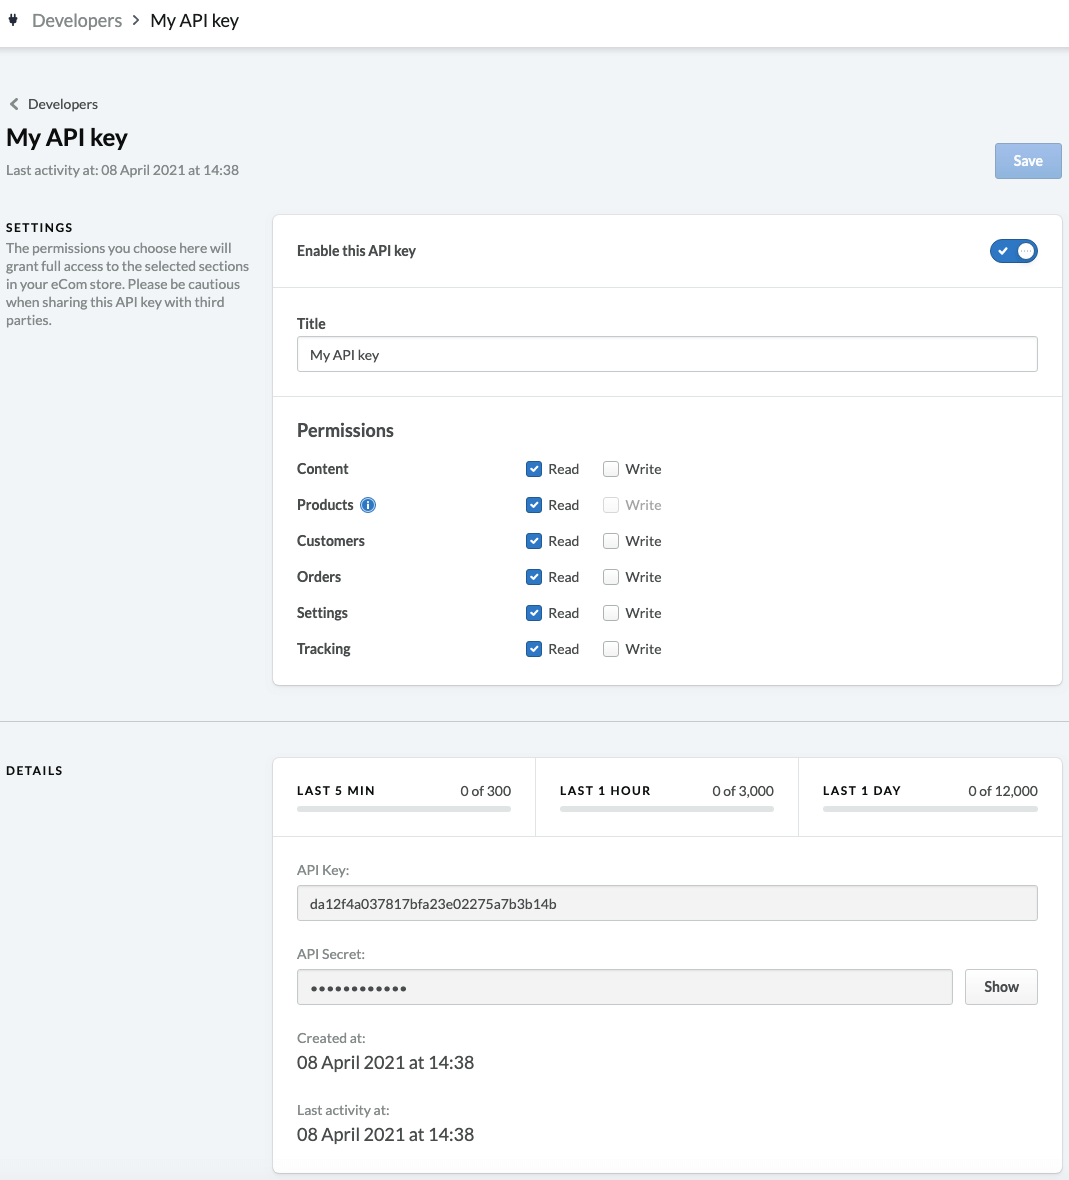Click the Save button

click(1028, 160)
